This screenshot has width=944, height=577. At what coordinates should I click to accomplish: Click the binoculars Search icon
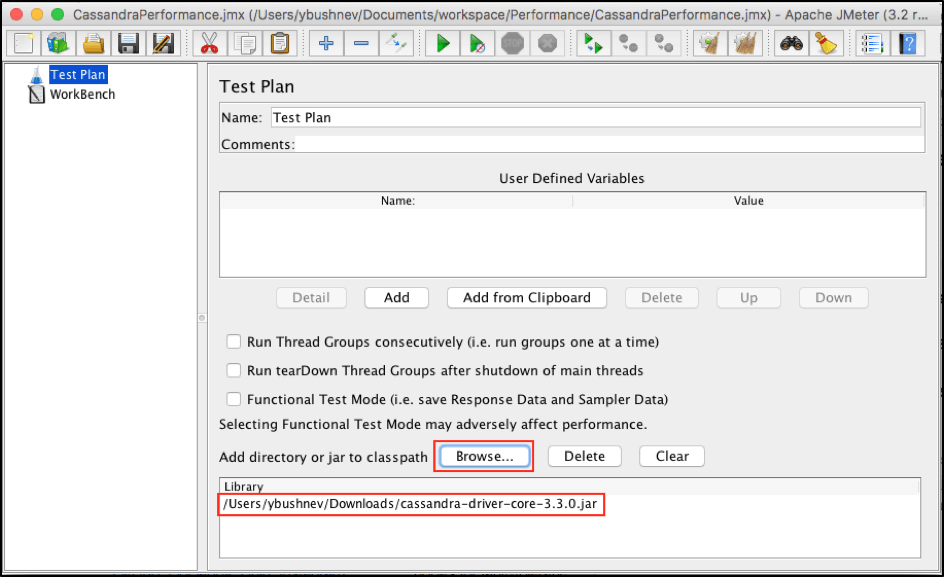(791, 43)
